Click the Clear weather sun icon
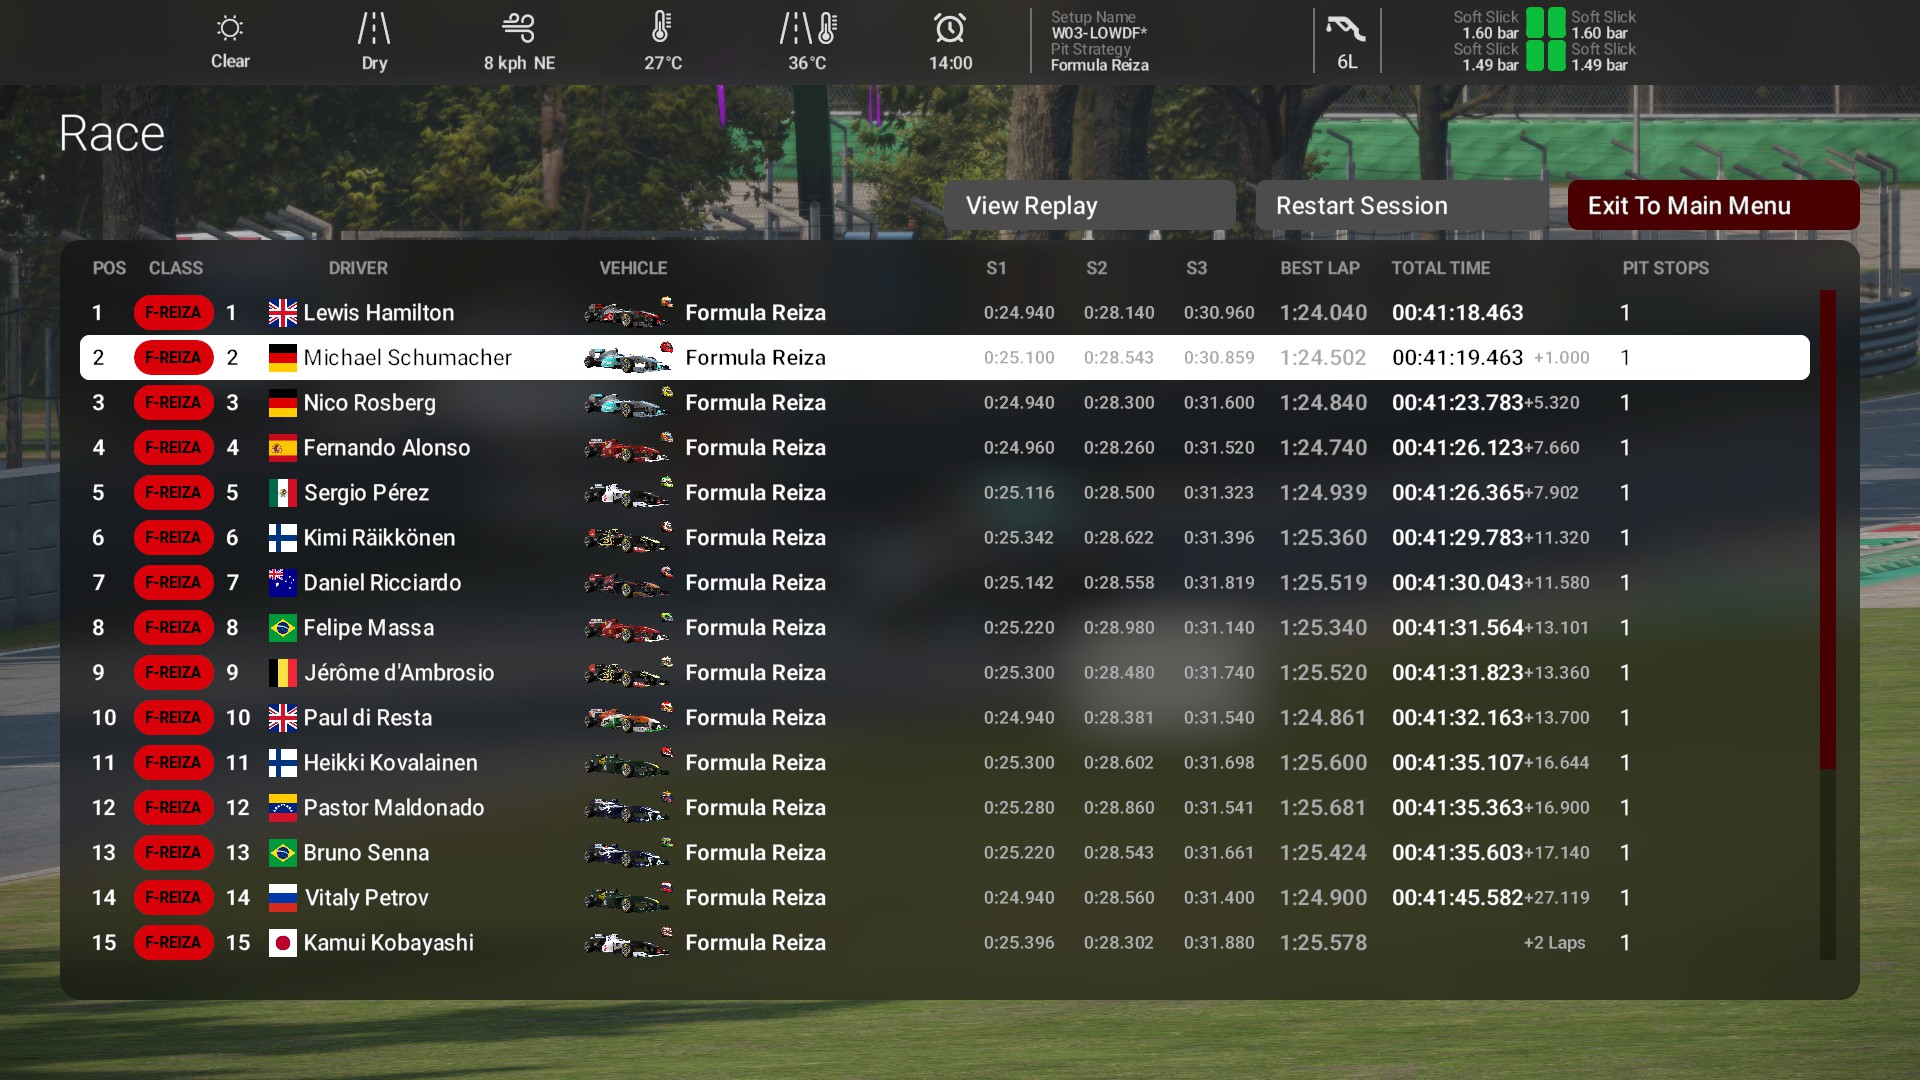This screenshot has height=1080, width=1920. pyautogui.click(x=230, y=28)
